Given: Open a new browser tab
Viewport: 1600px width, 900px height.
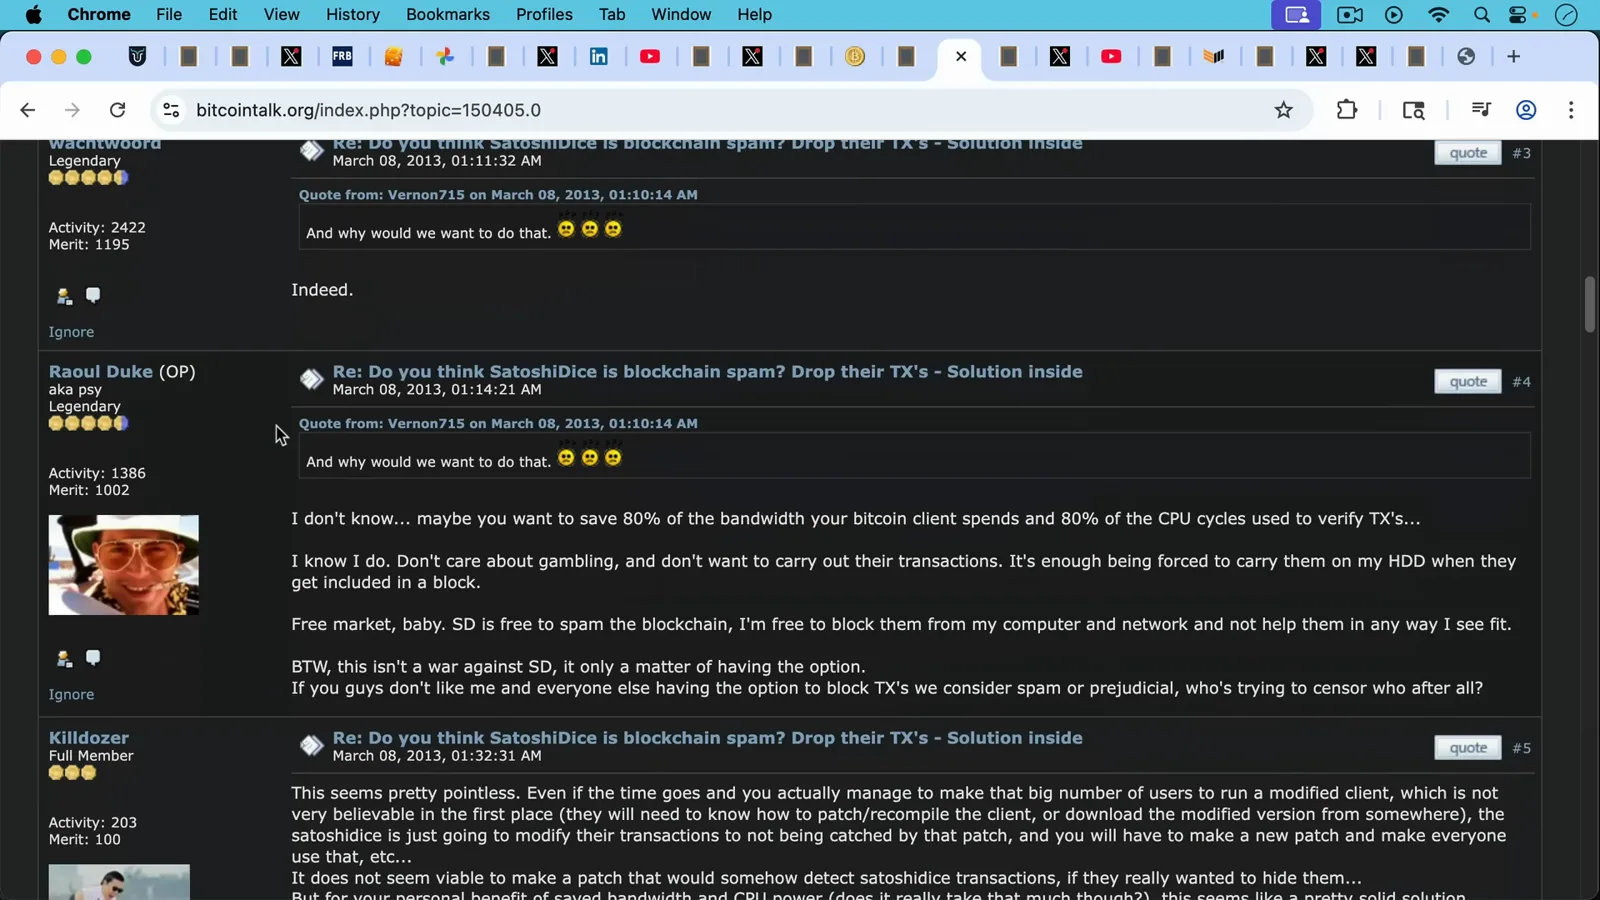Looking at the screenshot, I should (1513, 57).
